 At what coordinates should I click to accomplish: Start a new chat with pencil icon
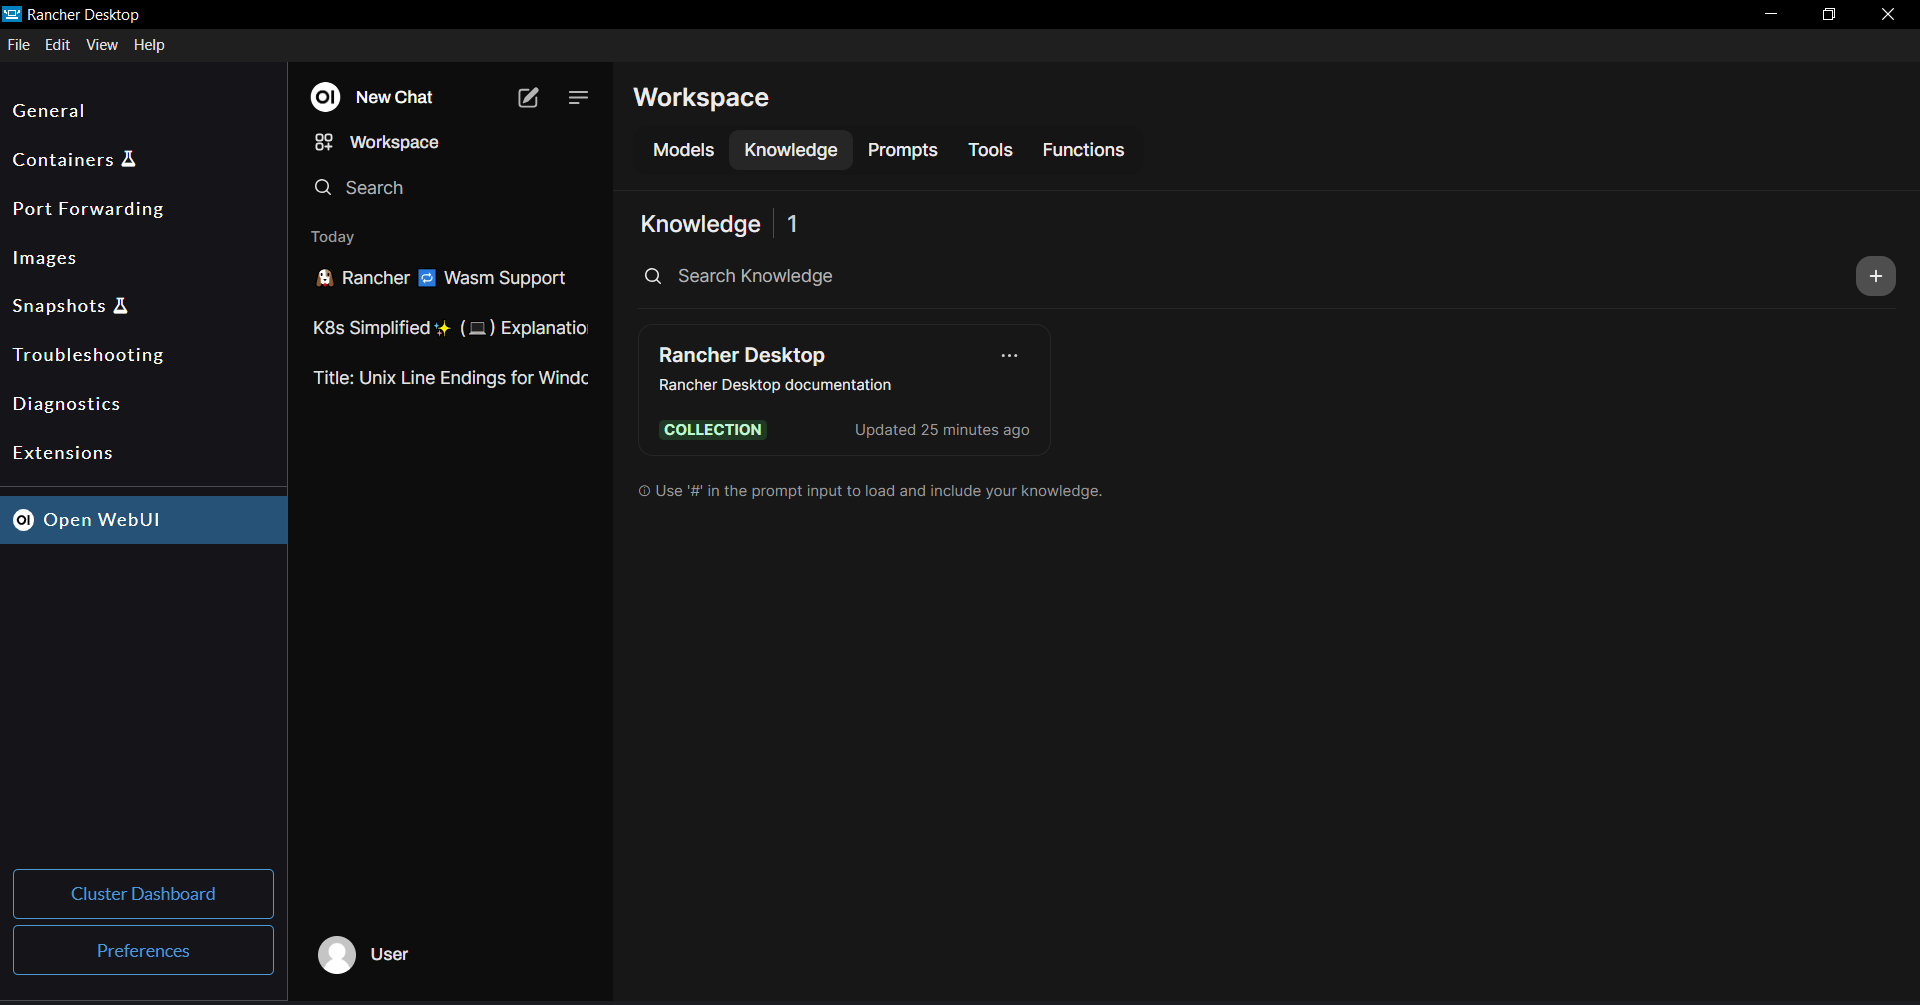click(528, 97)
